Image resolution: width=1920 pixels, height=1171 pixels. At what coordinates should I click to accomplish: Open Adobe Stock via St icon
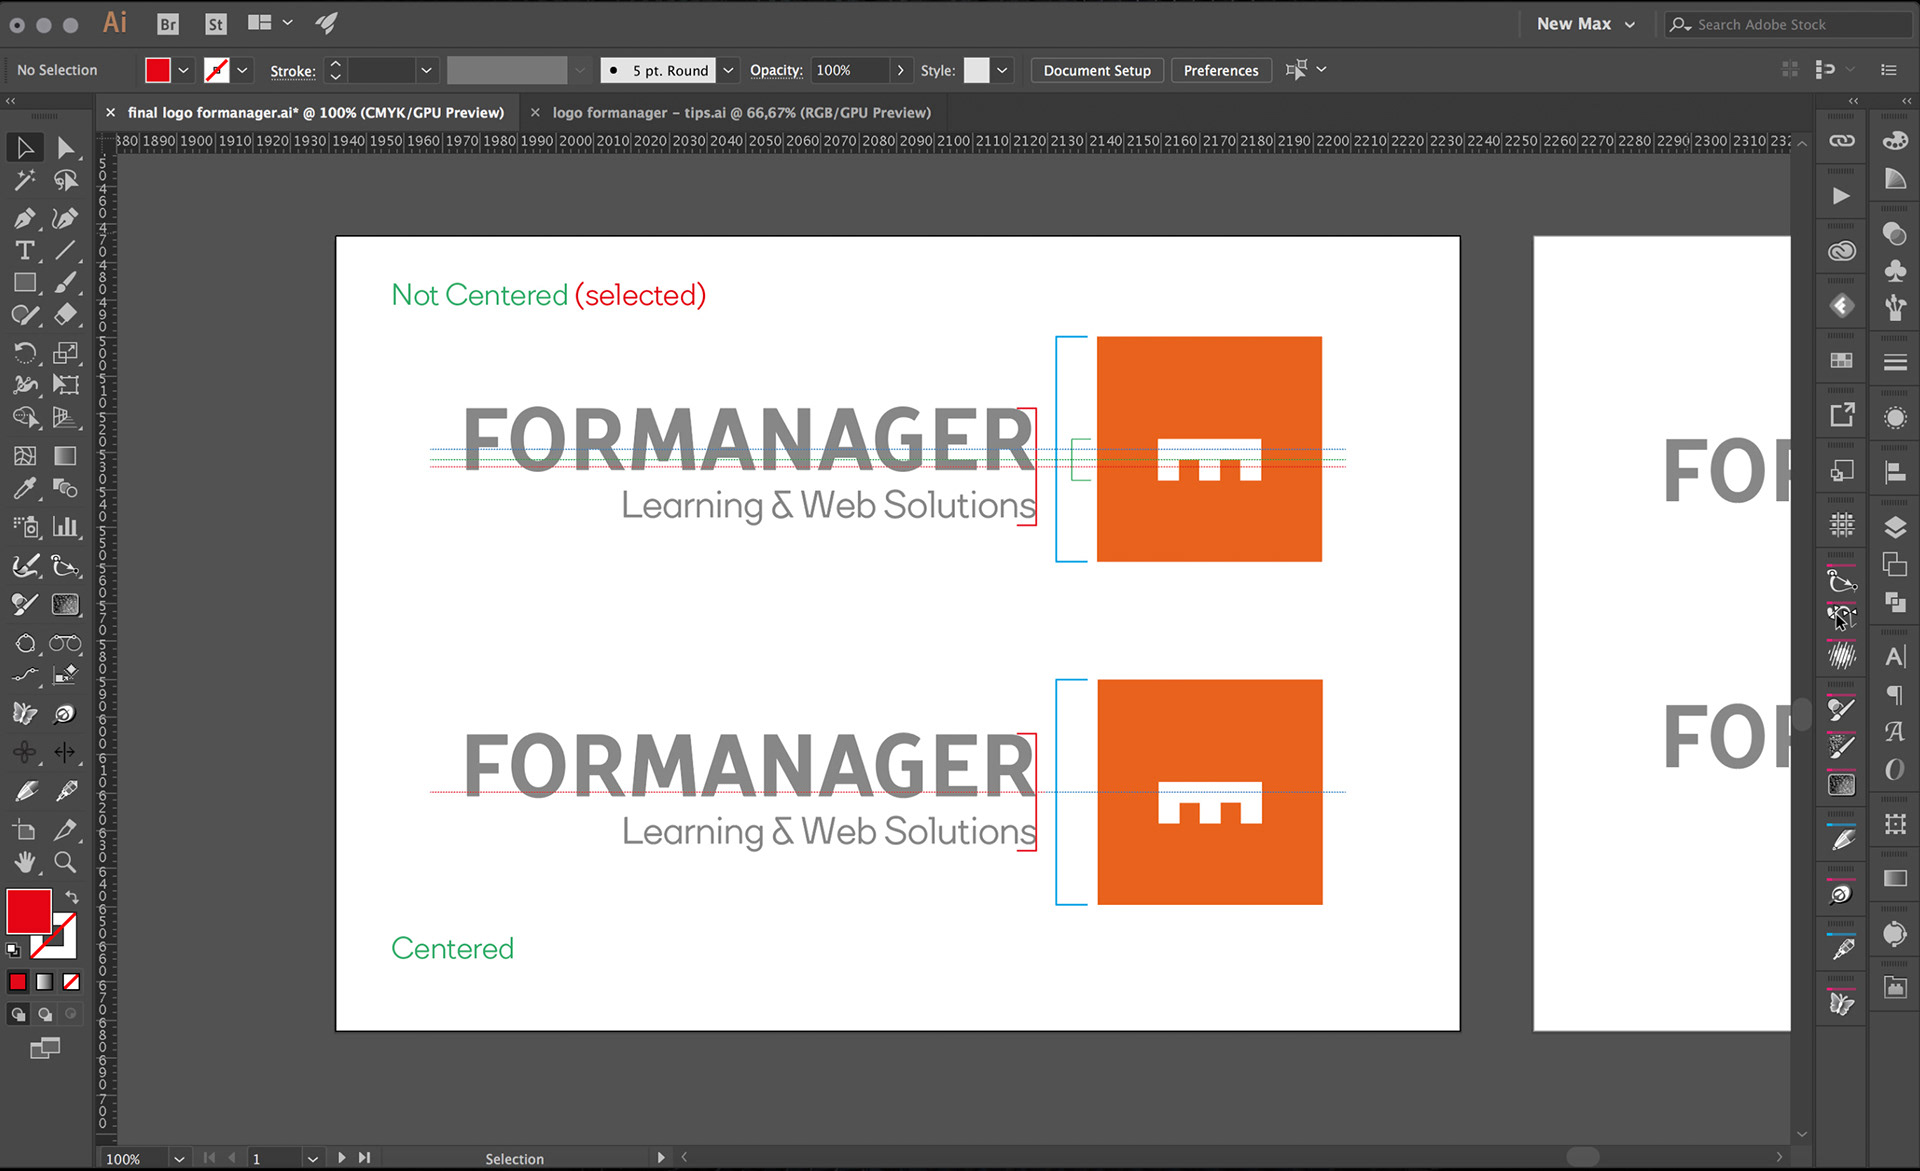point(216,24)
